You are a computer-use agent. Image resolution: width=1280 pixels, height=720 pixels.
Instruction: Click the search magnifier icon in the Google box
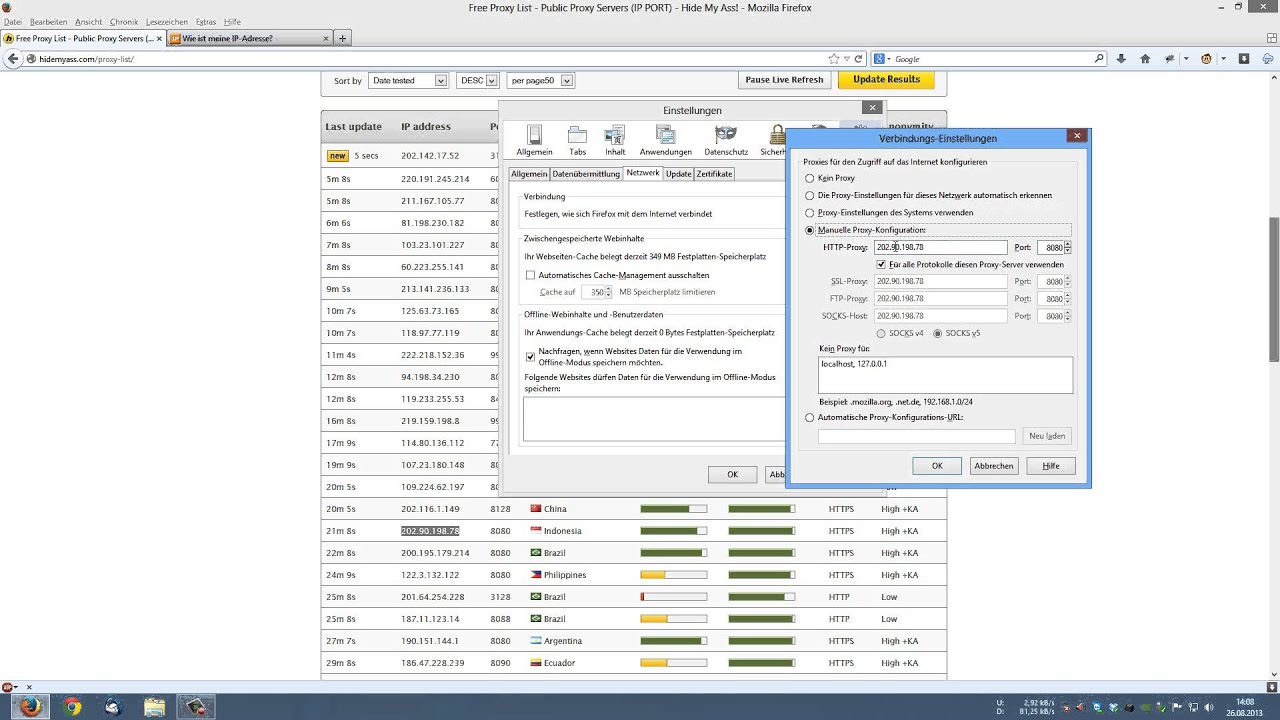pos(1099,59)
